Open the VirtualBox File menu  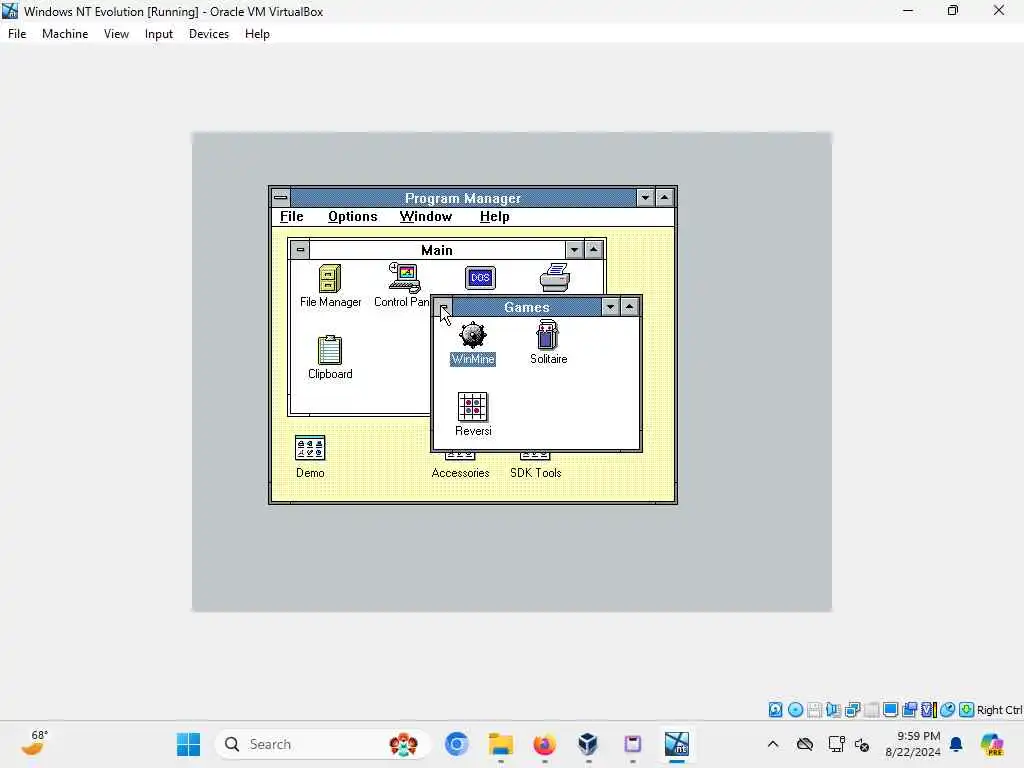17,34
